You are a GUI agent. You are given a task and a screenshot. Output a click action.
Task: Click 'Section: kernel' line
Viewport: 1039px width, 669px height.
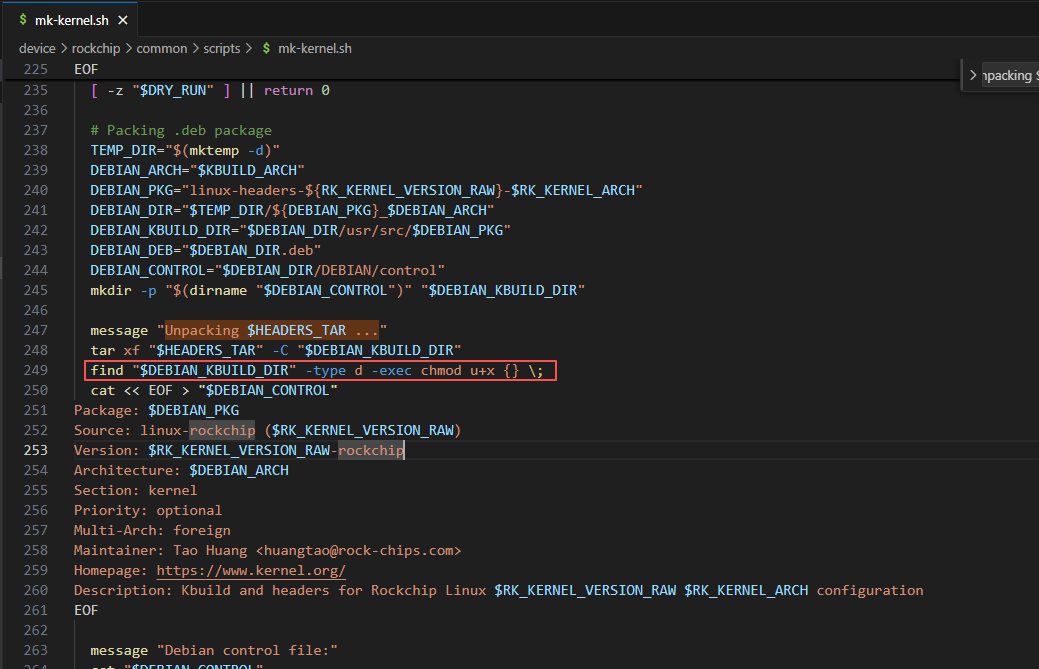point(135,490)
